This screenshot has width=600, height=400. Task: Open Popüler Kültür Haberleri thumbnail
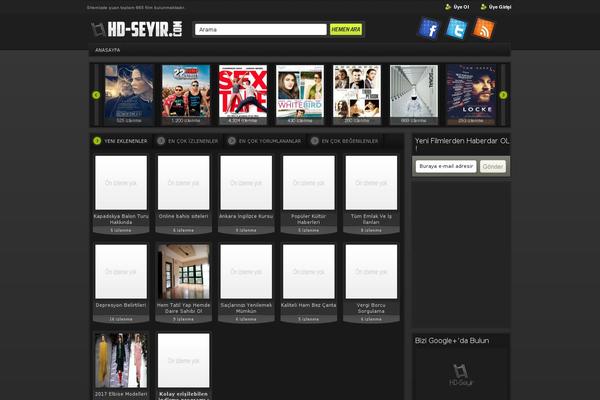click(309, 183)
